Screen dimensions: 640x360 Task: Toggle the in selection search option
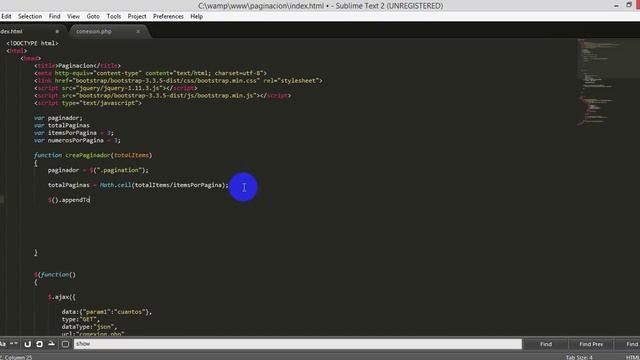click(x=51, y=344)
